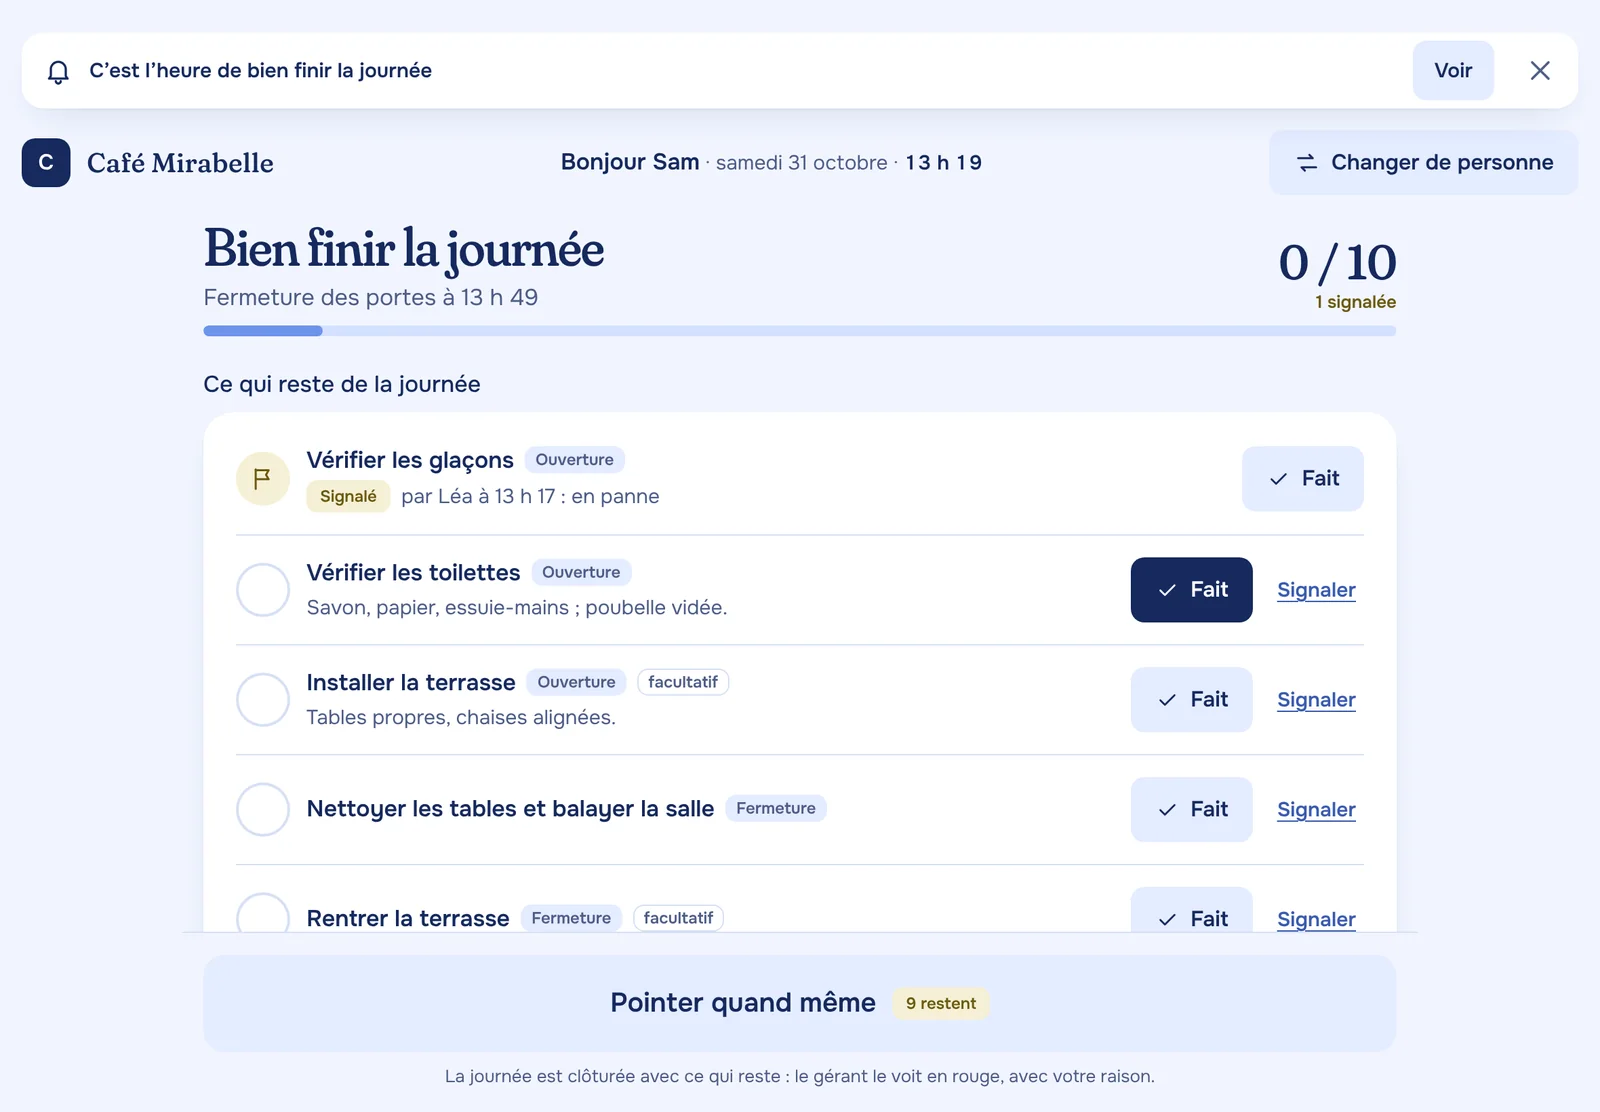Screen dimensions: 1600x1112
Task: Click the Signalé badge on Vérifier les glaçons
Action: click(348, 496)
